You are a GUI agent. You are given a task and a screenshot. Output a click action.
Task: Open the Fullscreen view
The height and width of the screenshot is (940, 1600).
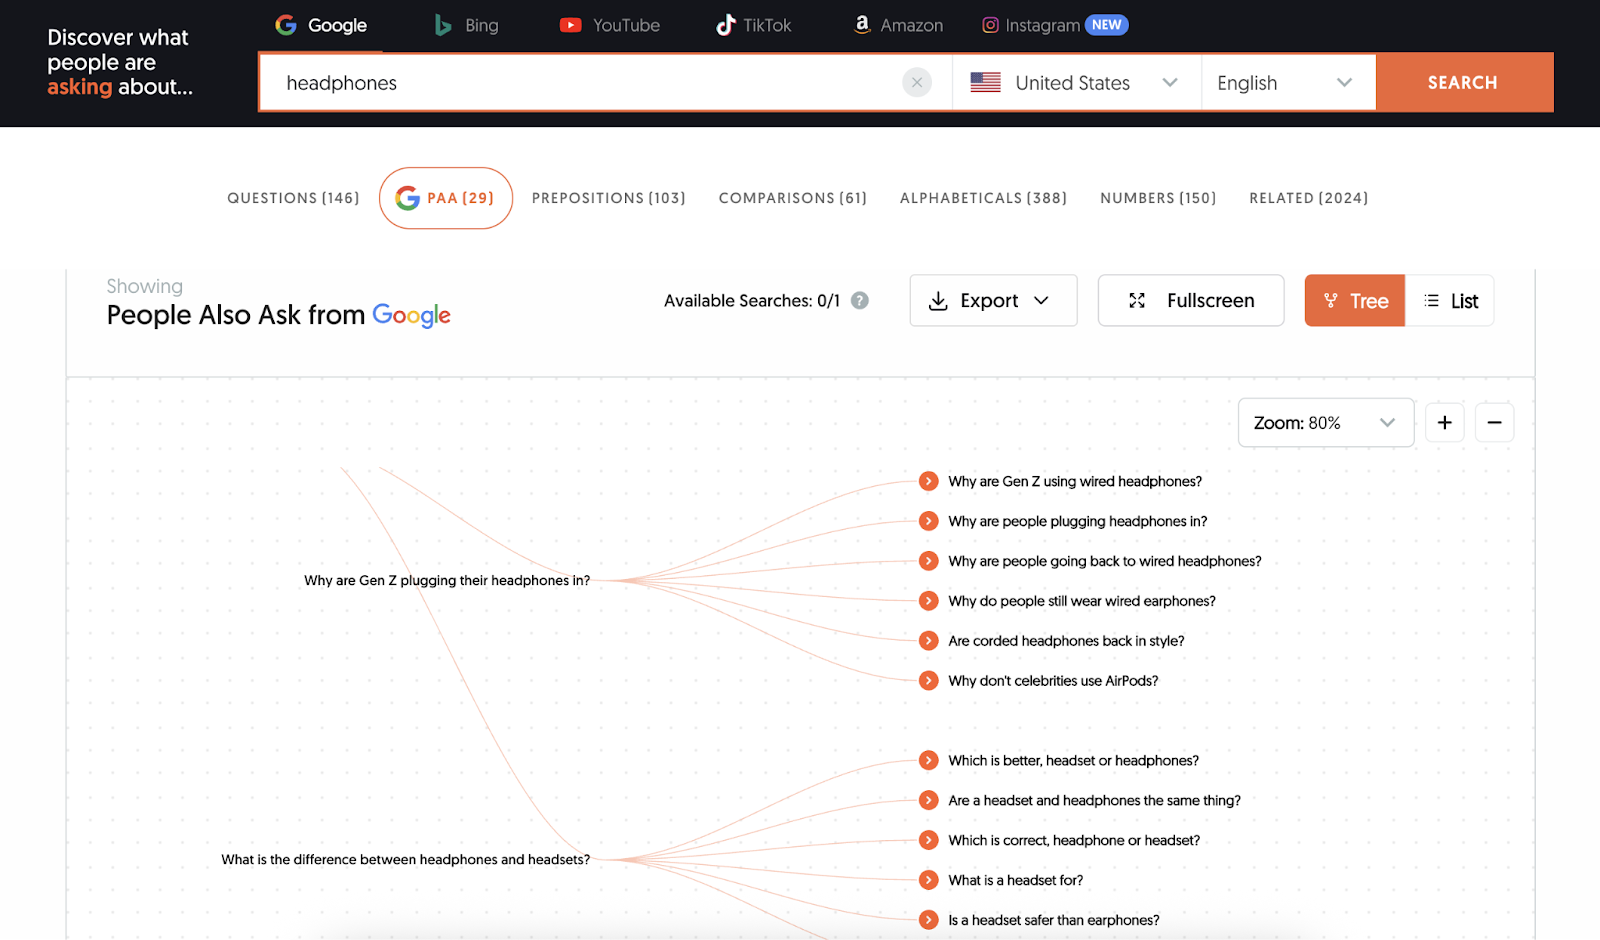[x=1190, y=300]
